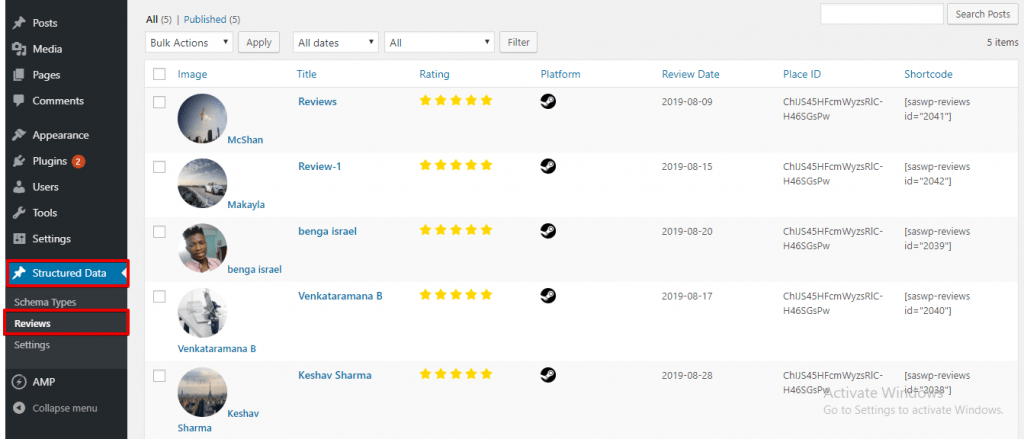Screen dimensions: 1024x439
Task: Click the AMP lightning bolt icon
Action: point(20,382)
